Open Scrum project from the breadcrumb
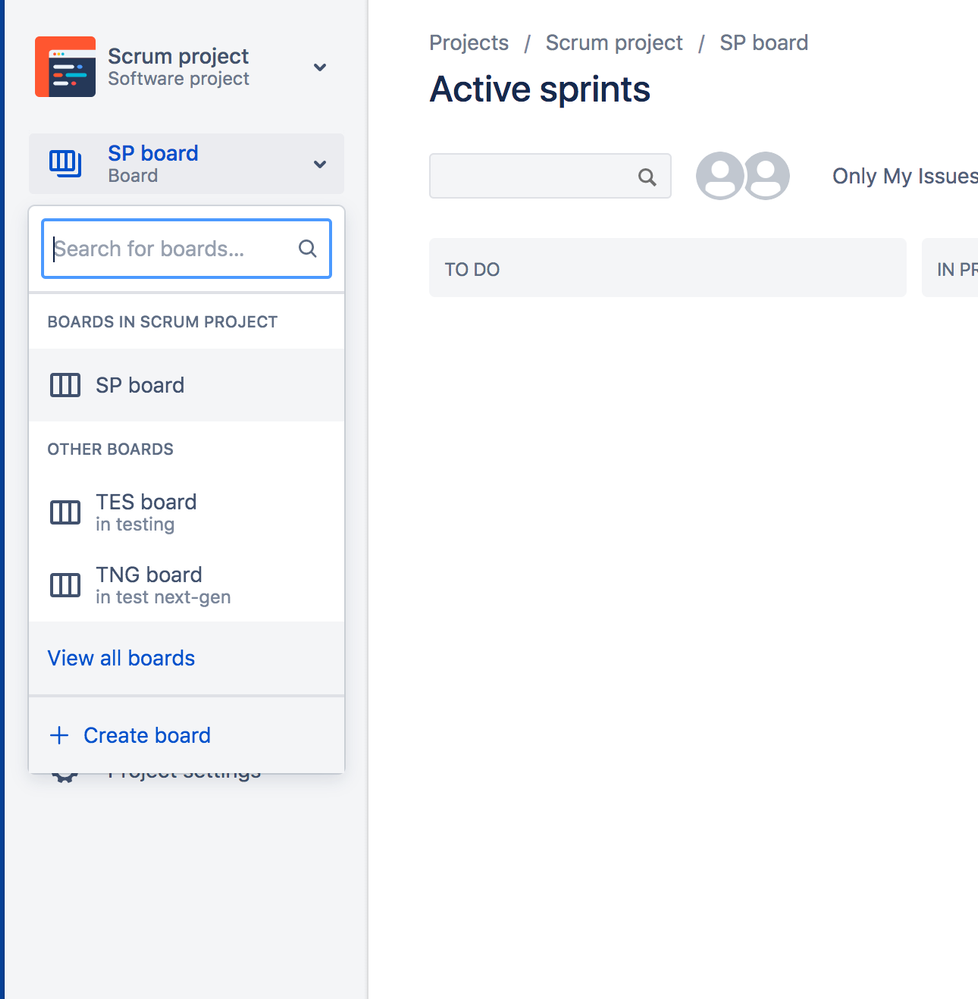This screenshot has width=978, height=999. (613, 42)
